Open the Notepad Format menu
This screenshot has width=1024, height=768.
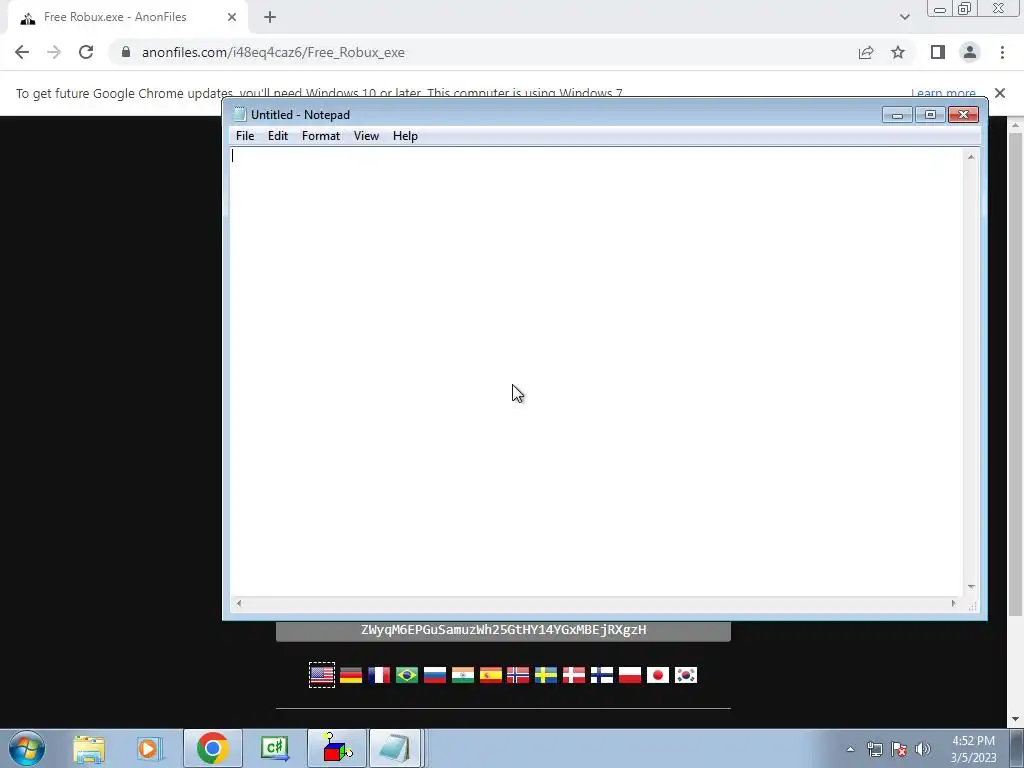(321, 136)
